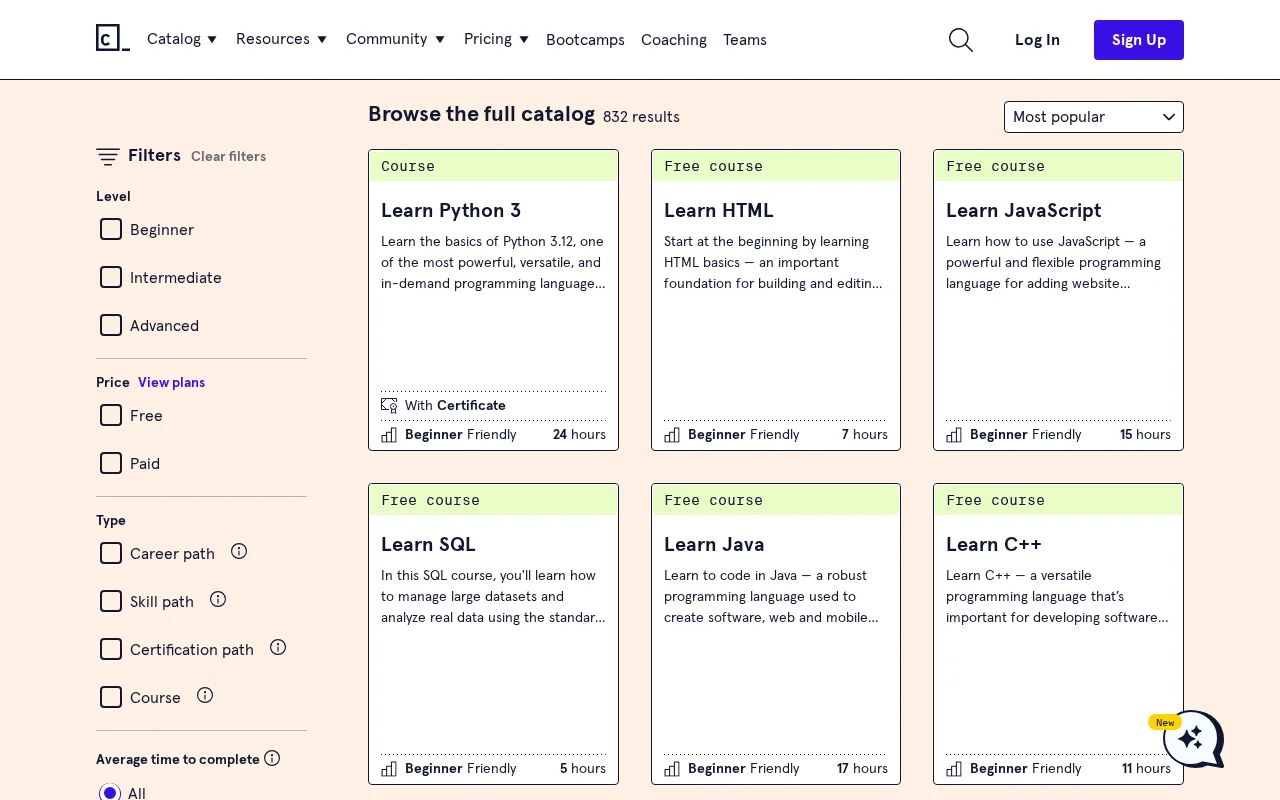Click the info icon beside Average time to complete
Image resolution: width=1280 pixels, height=800 pixels.
click(272, 758)
